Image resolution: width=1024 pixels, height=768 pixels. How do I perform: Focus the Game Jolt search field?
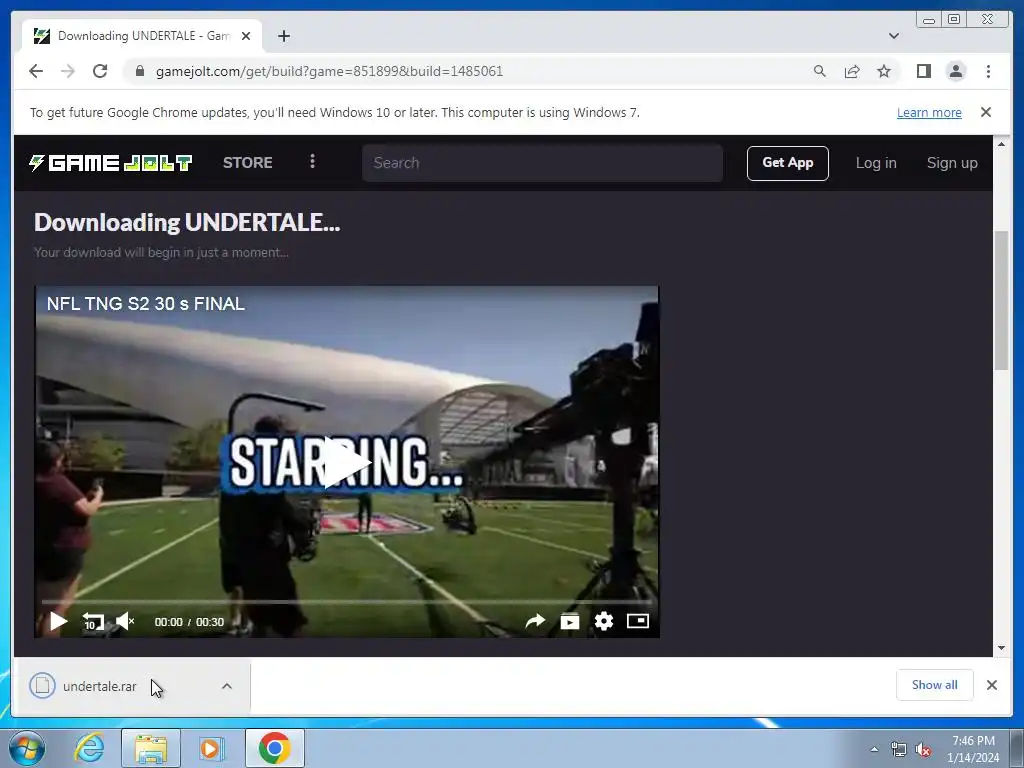tap(542, 163)
